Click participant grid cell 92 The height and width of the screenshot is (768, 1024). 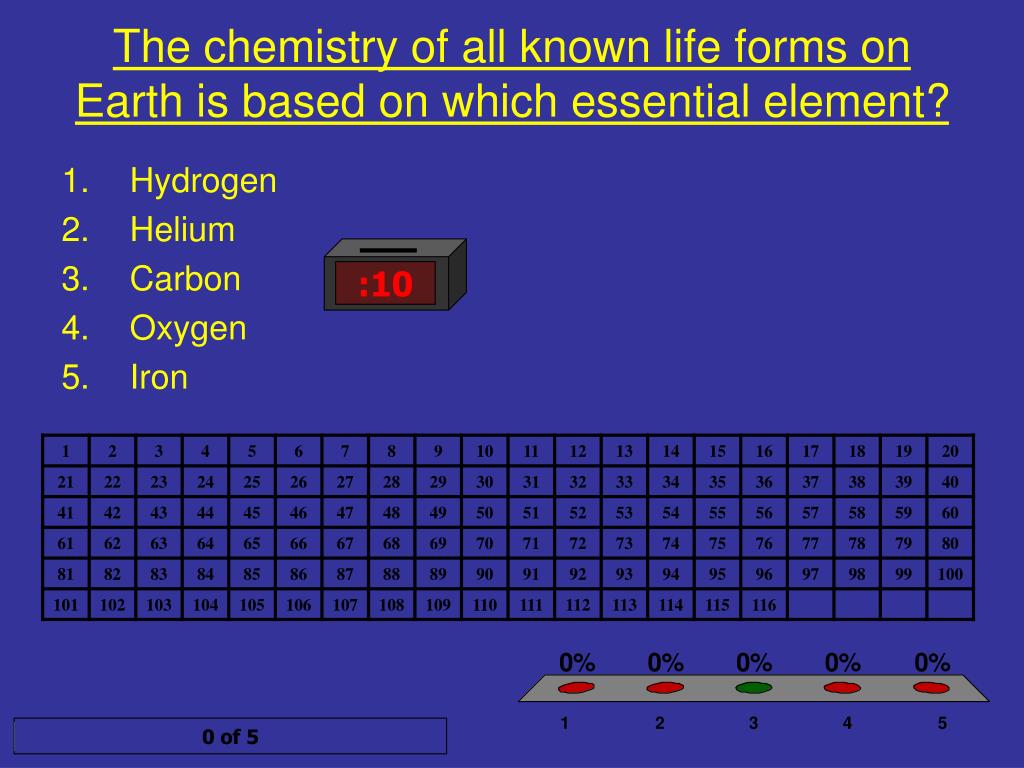tap(578, 573)
